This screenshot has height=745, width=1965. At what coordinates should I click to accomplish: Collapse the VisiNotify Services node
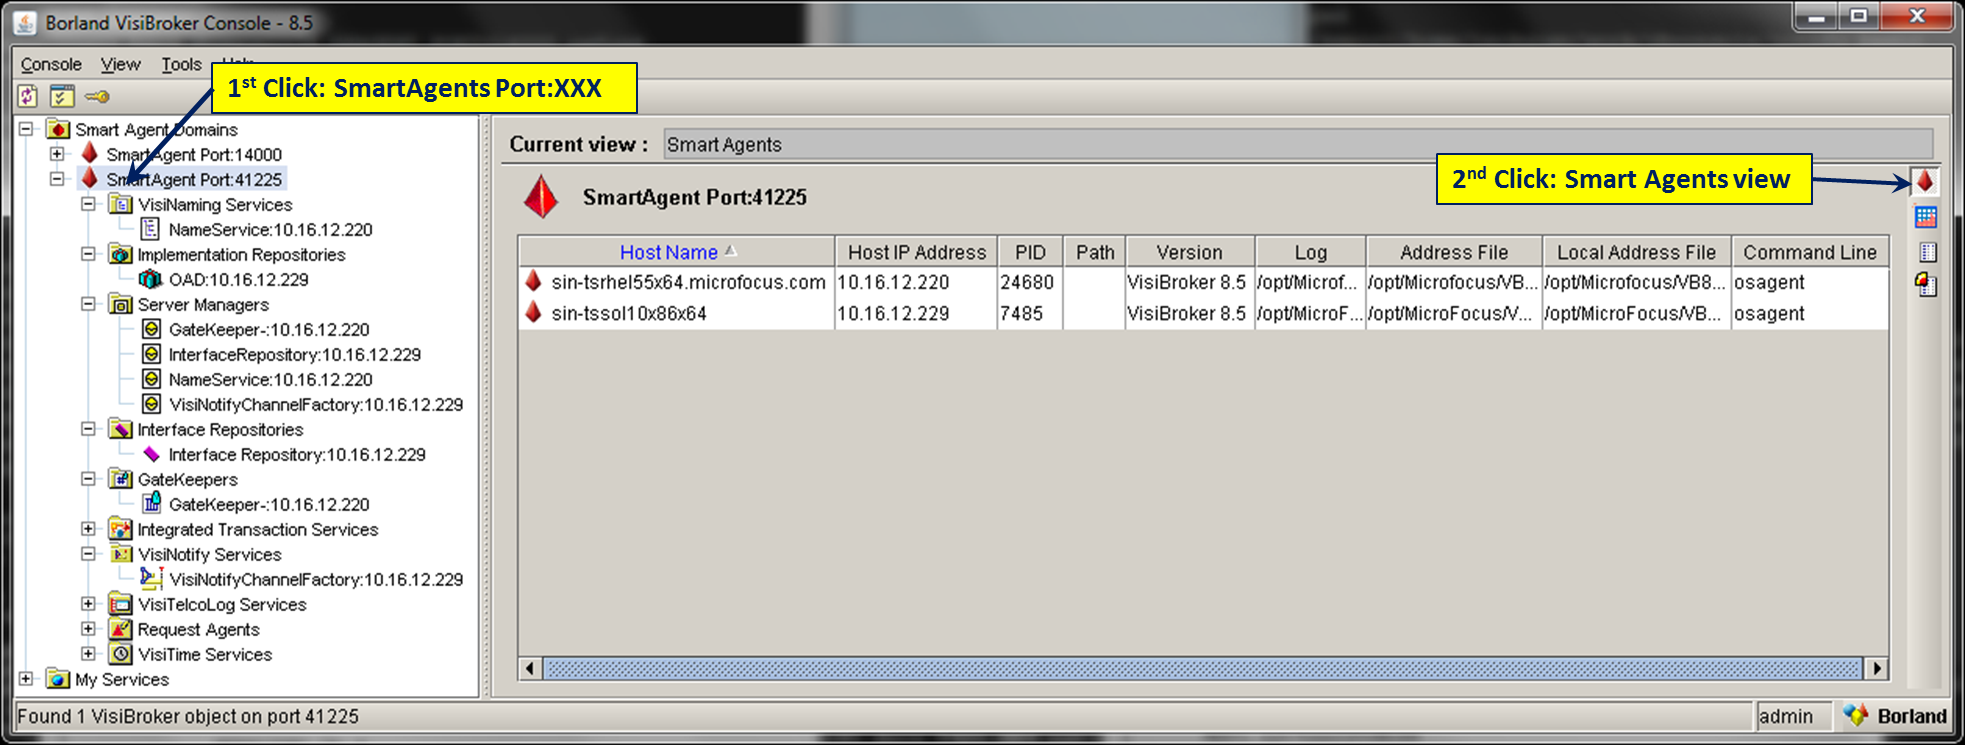tap(88, 554)
